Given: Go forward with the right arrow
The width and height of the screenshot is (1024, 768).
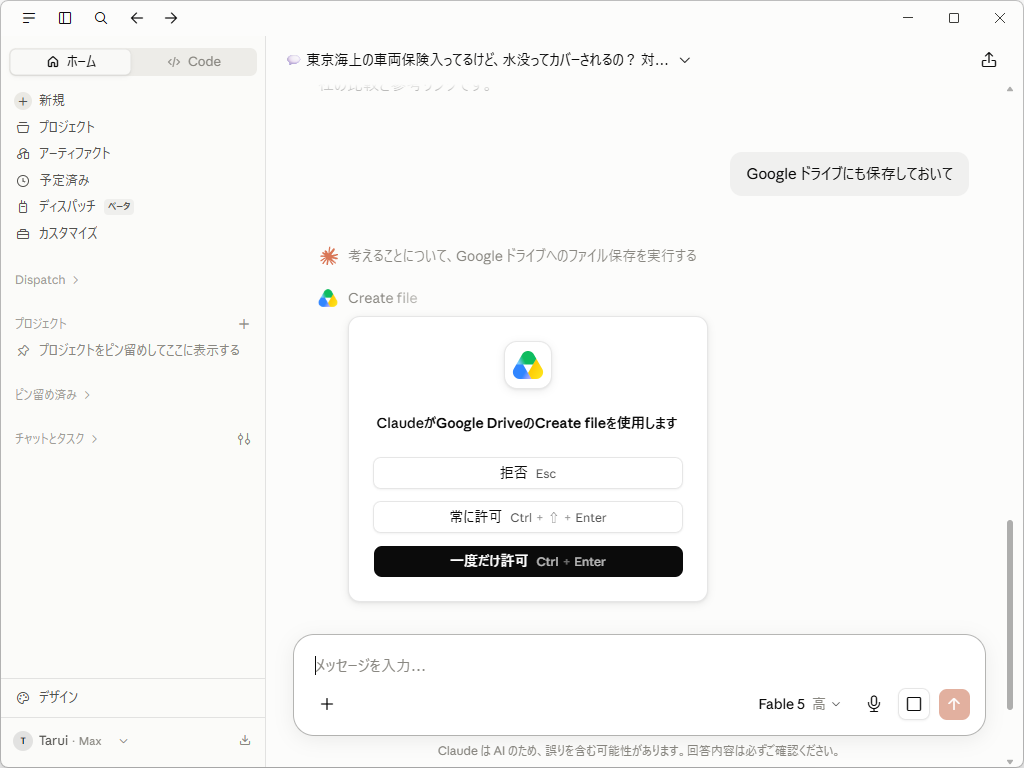Looking at the screenshot, I should pyautogui.click(x=171, y=18).
